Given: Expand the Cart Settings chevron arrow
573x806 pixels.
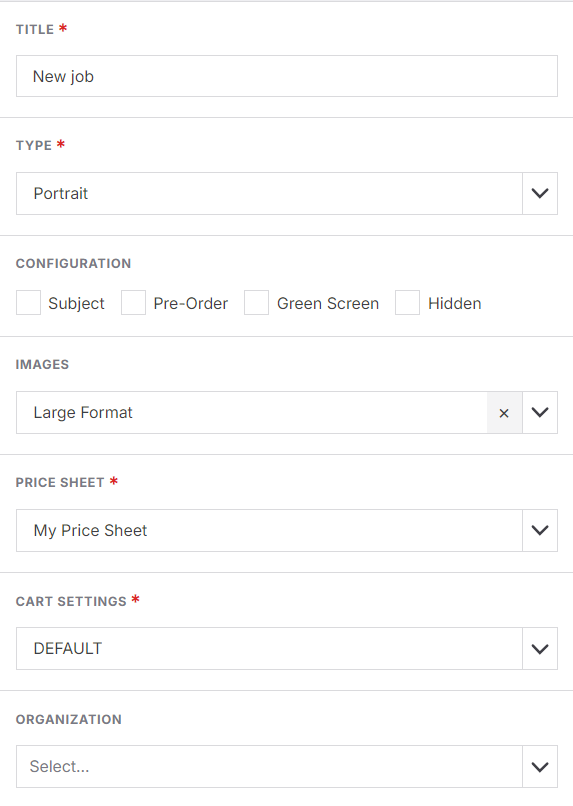Looking at the screenshot, I should pyautogui.click(x=540, y=649).
